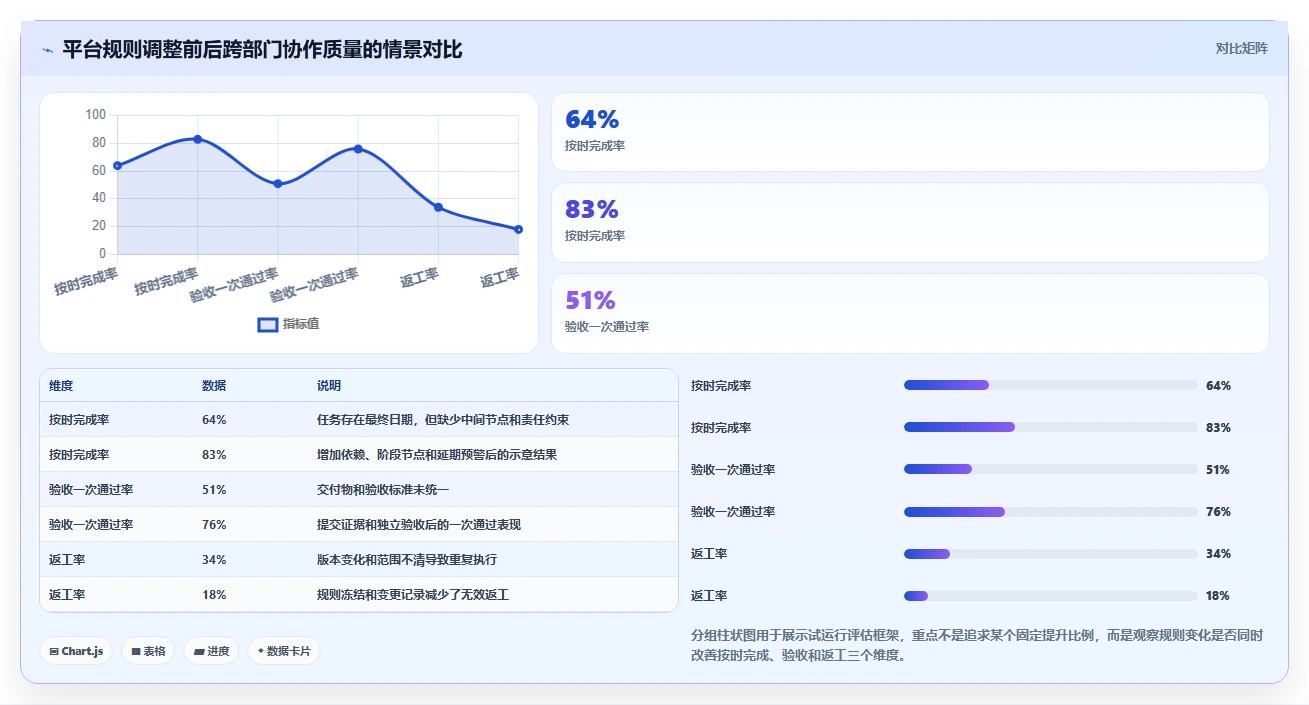Click the text 版本变化和范围不清导致重复执行

pos(407,560)
